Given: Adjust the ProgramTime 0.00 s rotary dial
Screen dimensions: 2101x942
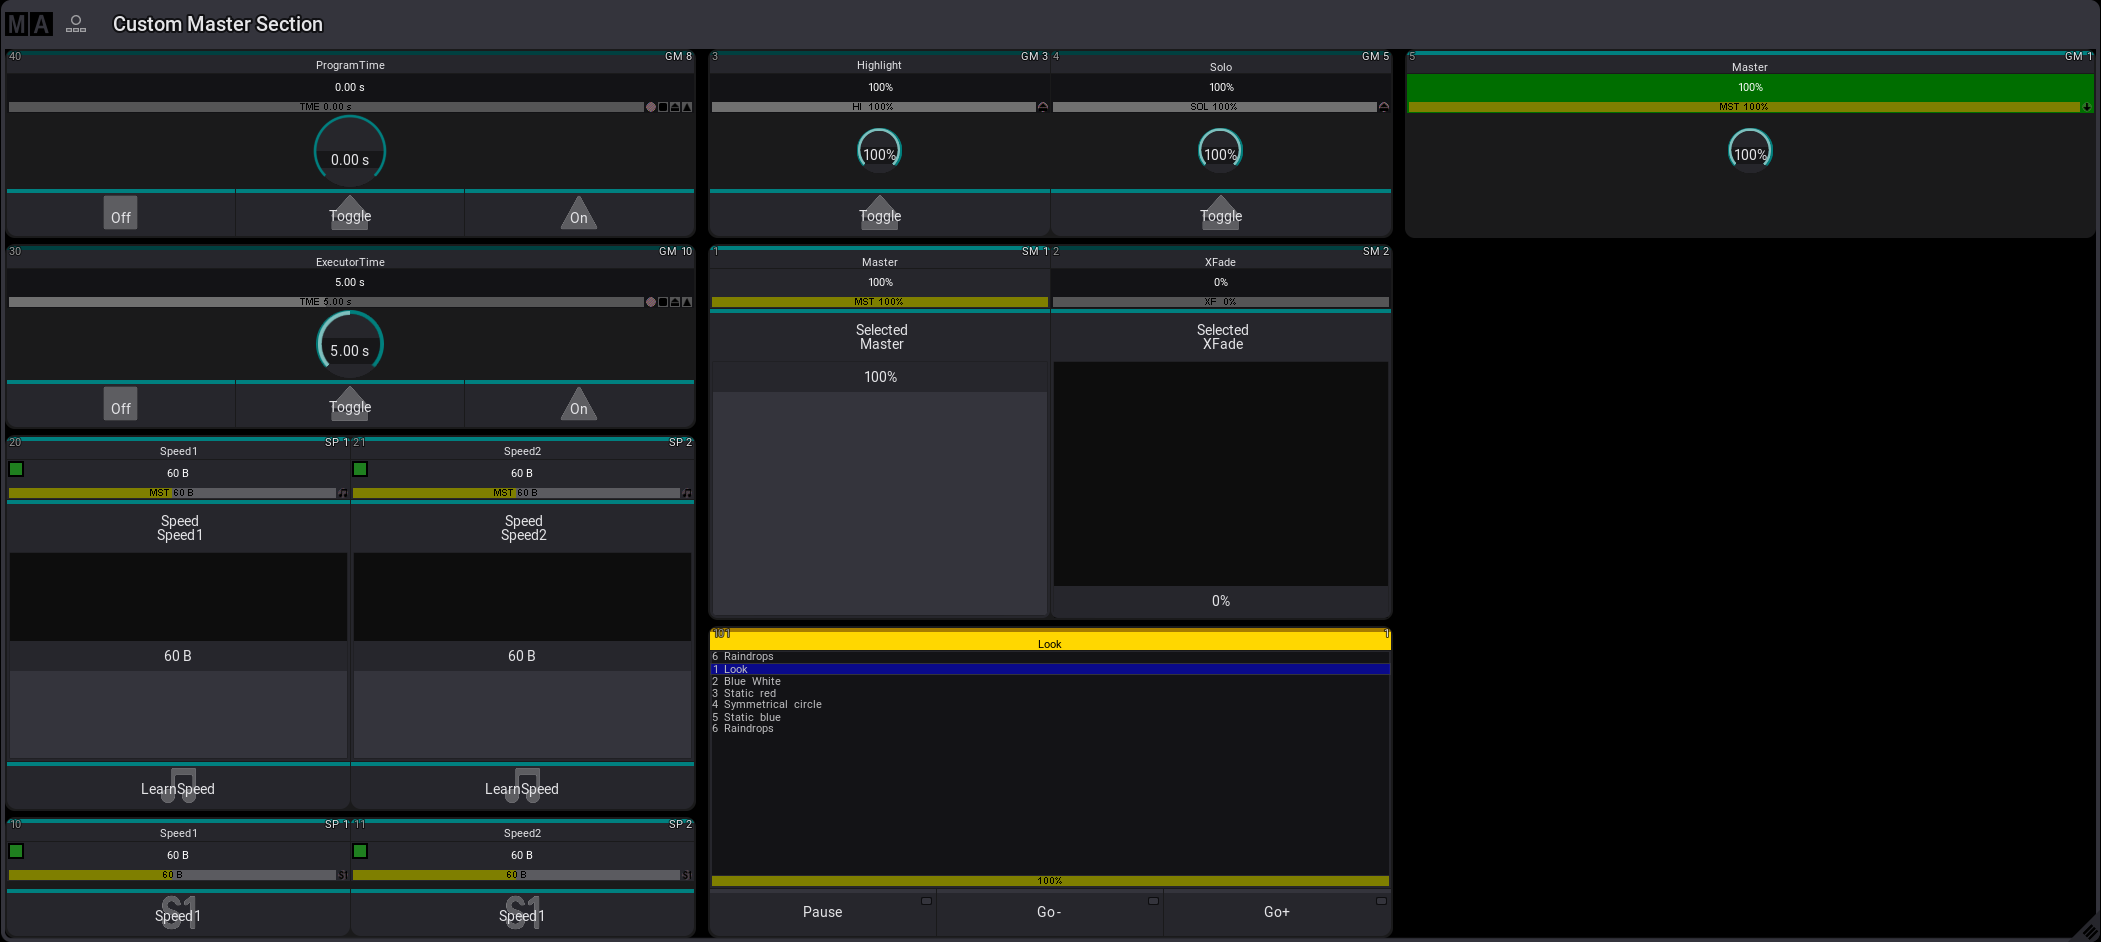Looking at the screenshot, I should tap(350, 151).
